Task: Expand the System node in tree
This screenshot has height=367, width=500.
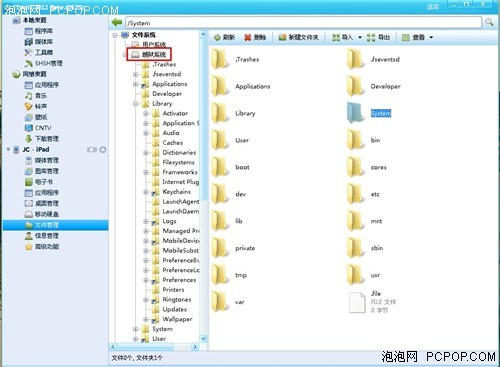Action: pyautogui.click(x=135, y=329)
